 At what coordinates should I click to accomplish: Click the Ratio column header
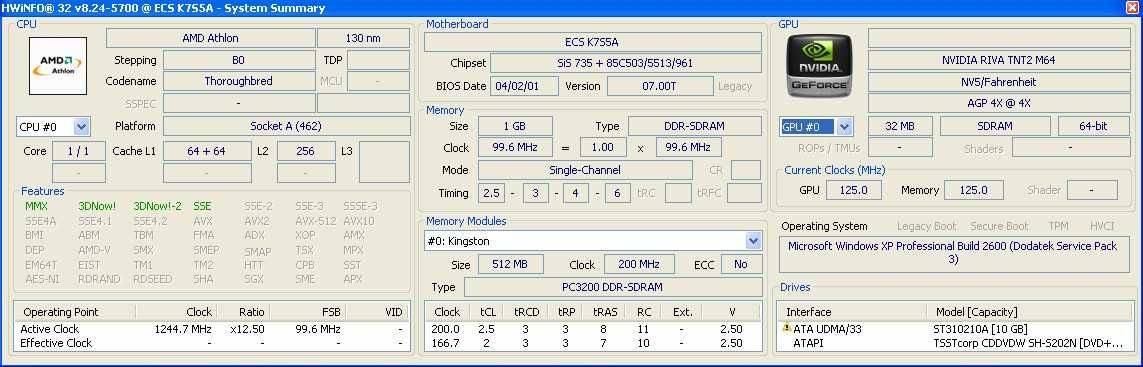(x=242, y=312)
